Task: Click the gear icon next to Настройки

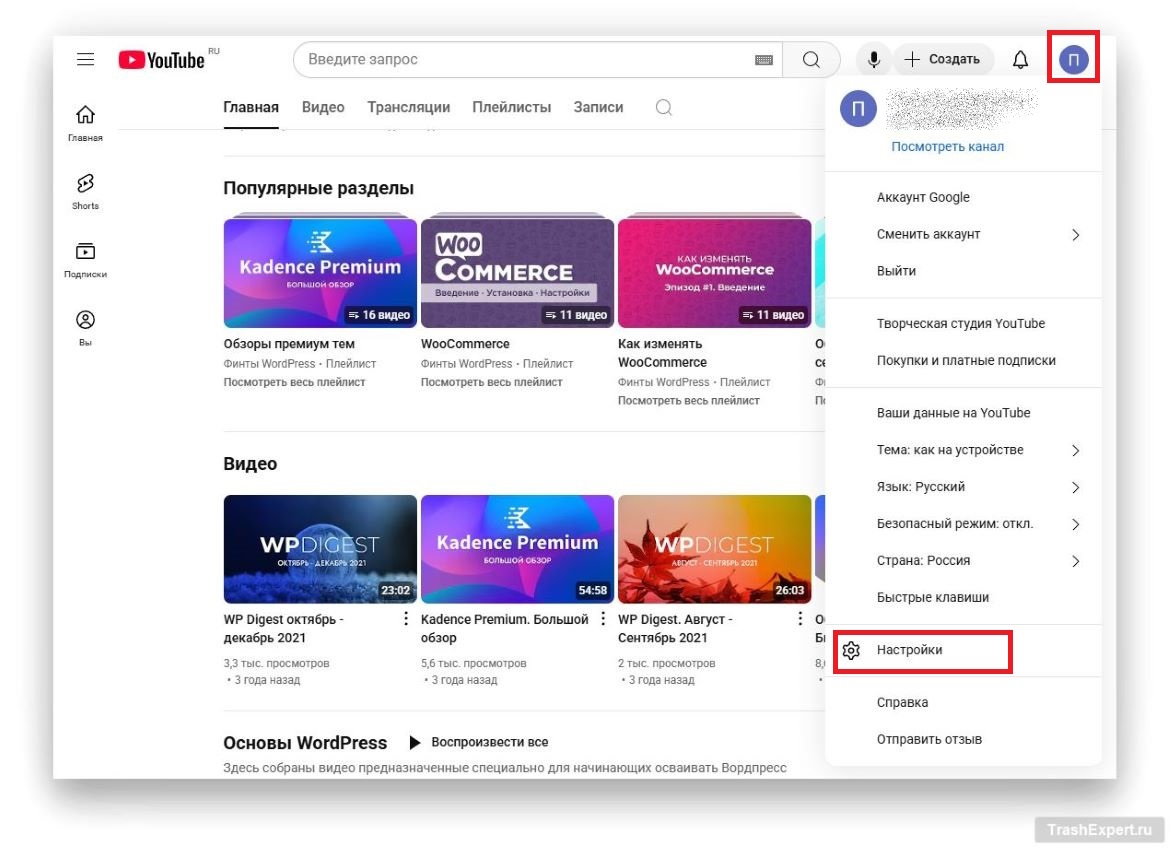Action: [x=851, y=650]
